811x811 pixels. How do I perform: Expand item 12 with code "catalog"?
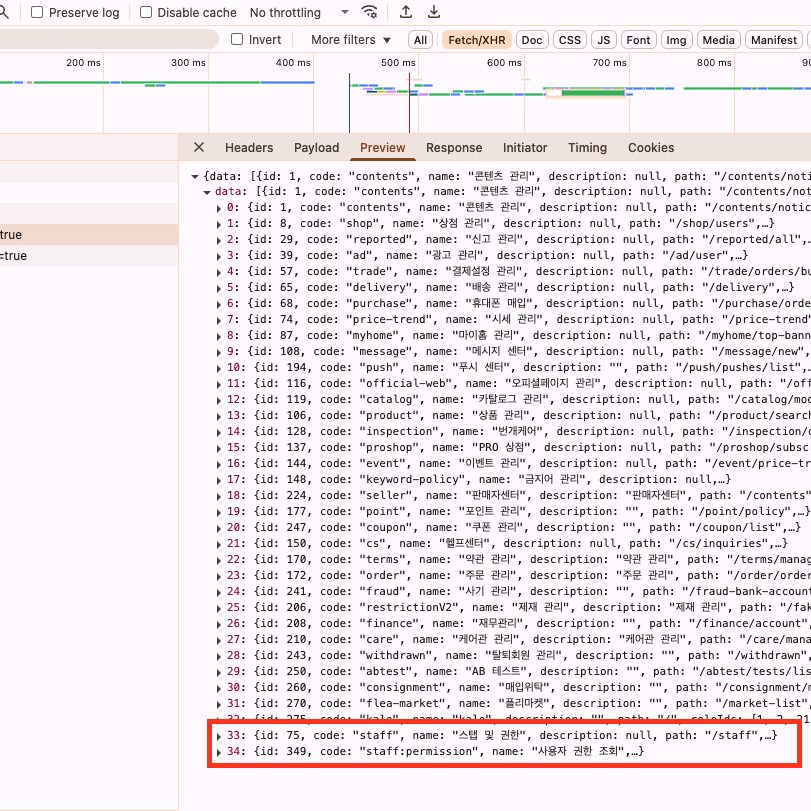[x=219, y=400]
